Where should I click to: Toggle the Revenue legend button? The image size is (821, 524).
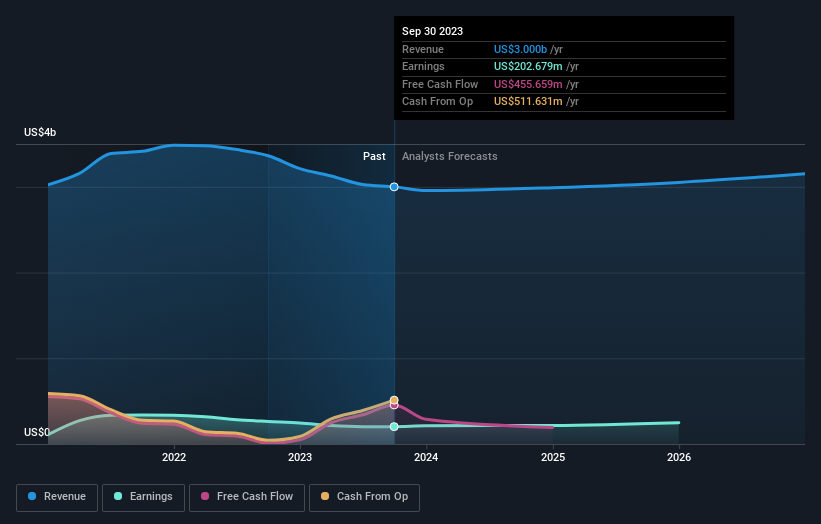click(57, 497)
